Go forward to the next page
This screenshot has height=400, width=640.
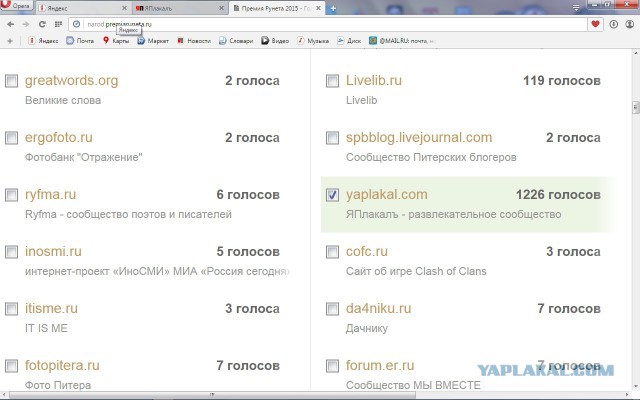26,24
